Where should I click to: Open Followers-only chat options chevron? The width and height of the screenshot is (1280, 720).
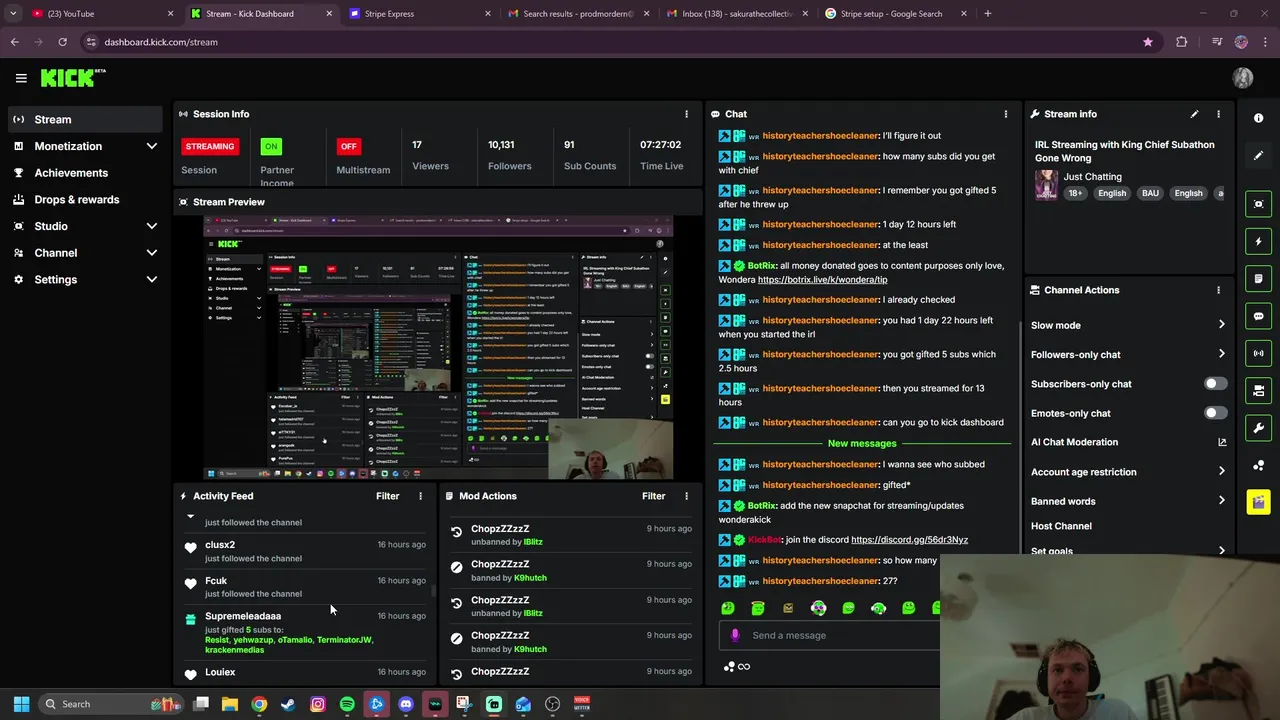(1221, 354)
